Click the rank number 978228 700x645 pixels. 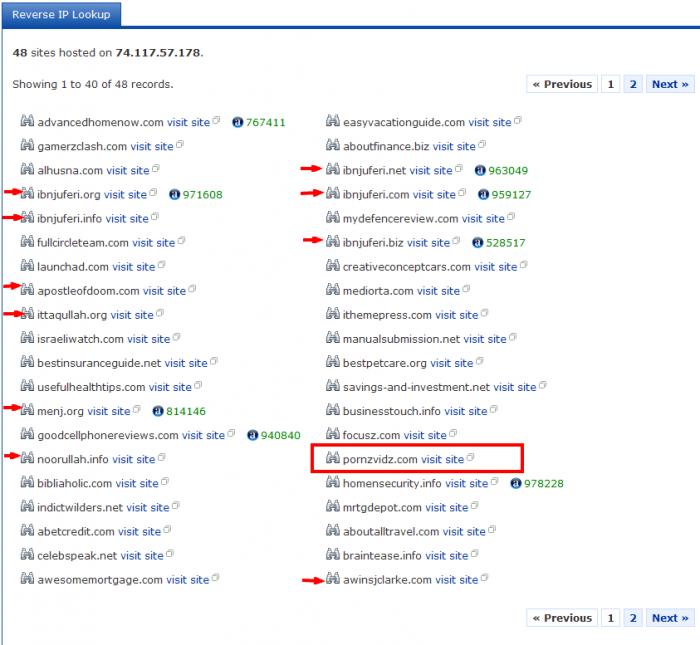pyautogui.click(x=544, y=483)
